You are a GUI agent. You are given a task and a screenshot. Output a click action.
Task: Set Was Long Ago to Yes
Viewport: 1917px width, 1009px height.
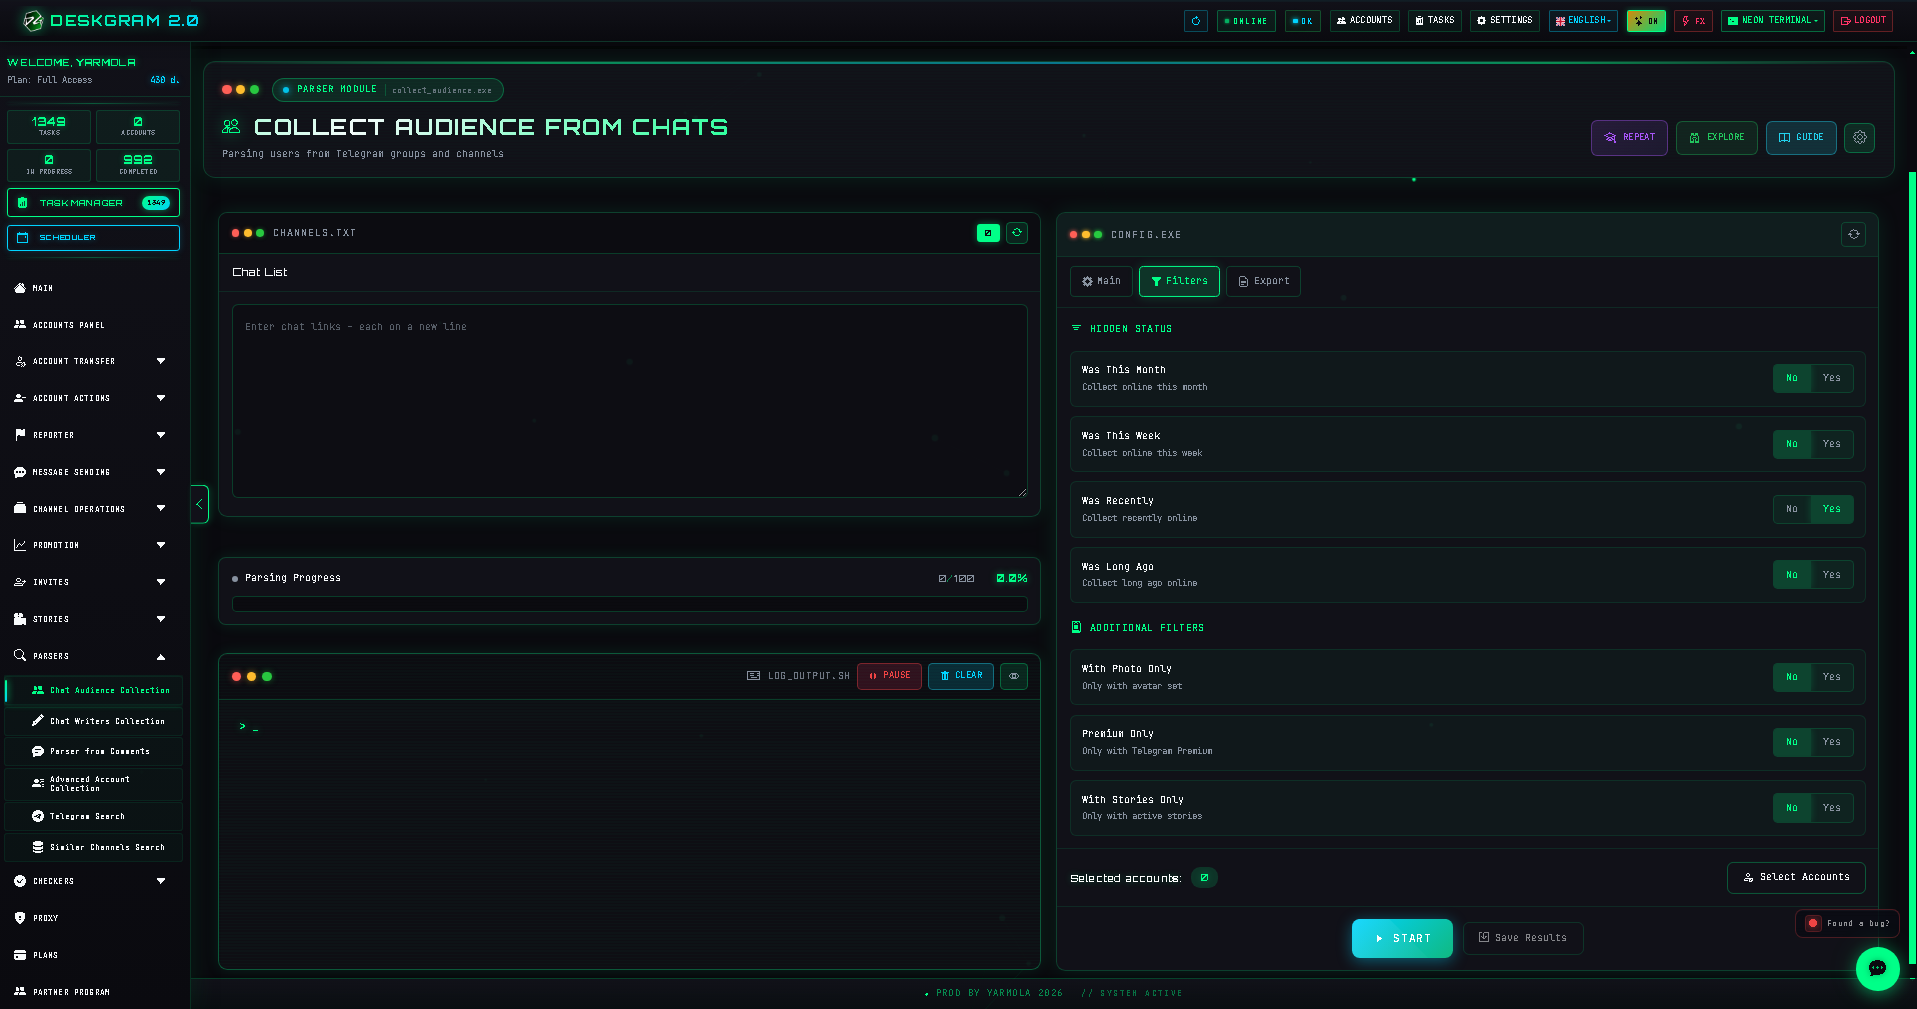pos(1832,575)
